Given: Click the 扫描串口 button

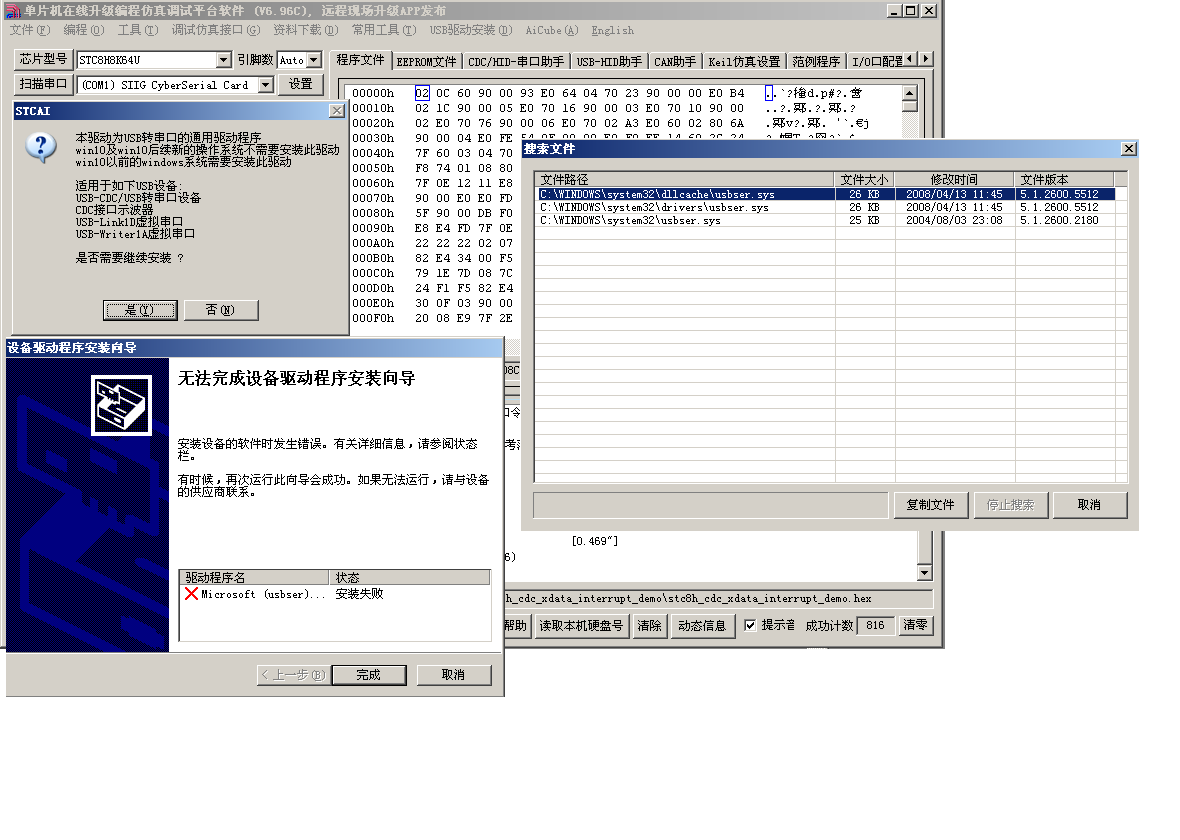Looking at the screenshot, I should tap(43, 84).
